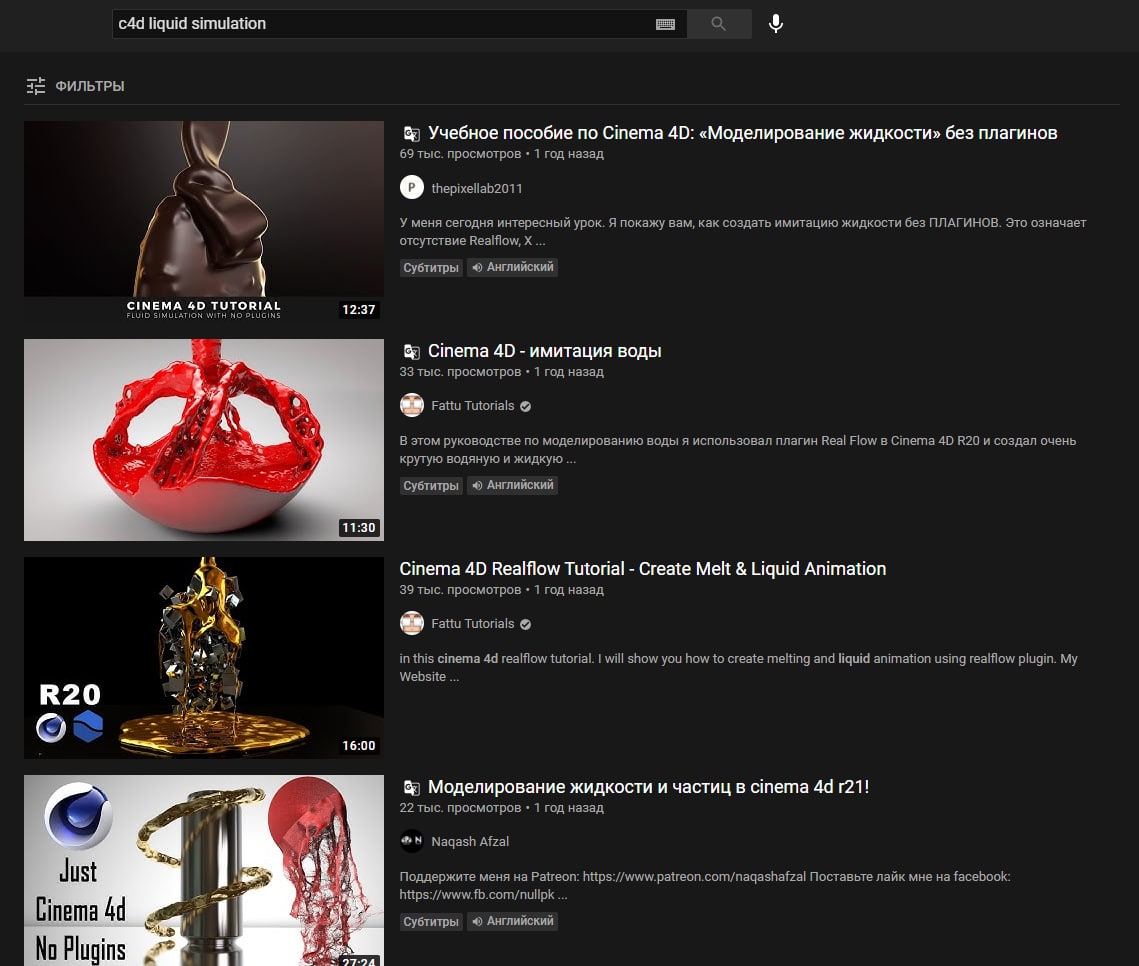
Task: Go to the Naqash Afzal channel name
Action: pyautogui.click(x=470, y=841)
